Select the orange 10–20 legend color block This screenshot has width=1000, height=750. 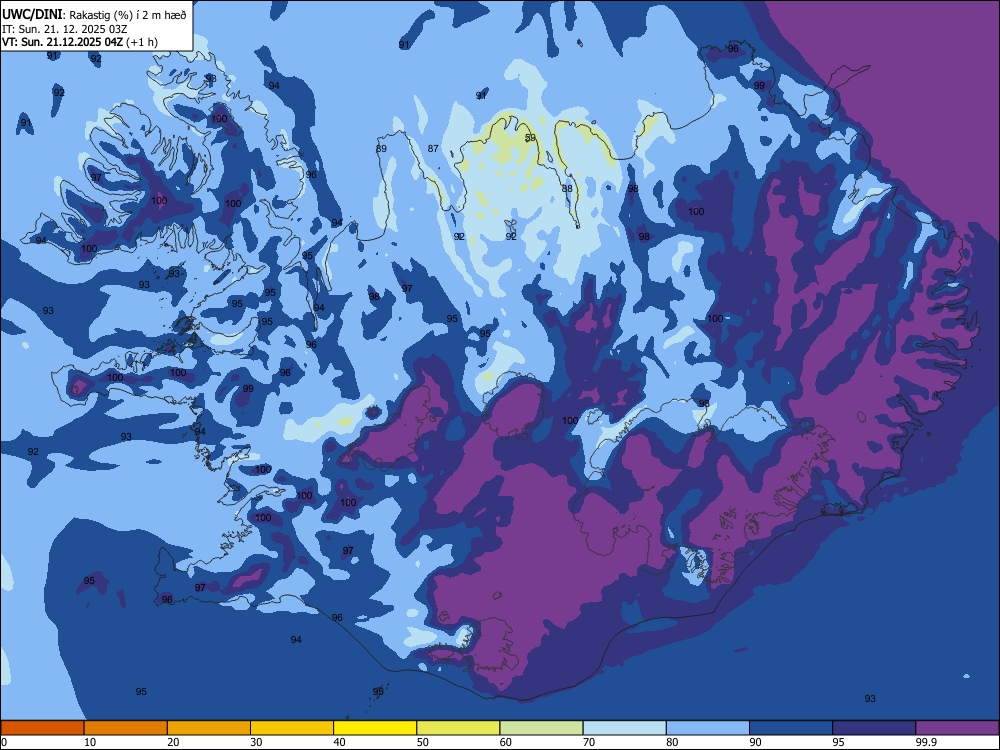(x=126, y=728)
